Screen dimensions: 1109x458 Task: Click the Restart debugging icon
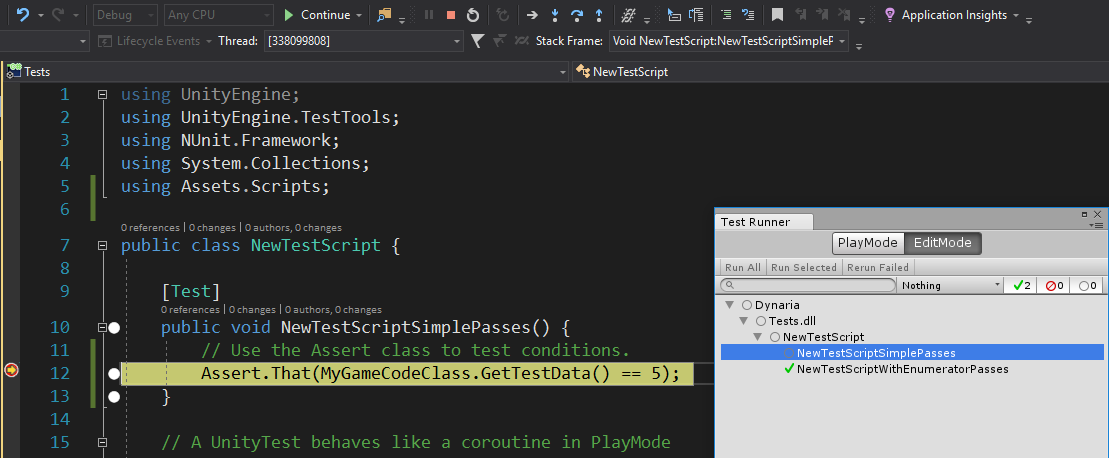[472, 15]
